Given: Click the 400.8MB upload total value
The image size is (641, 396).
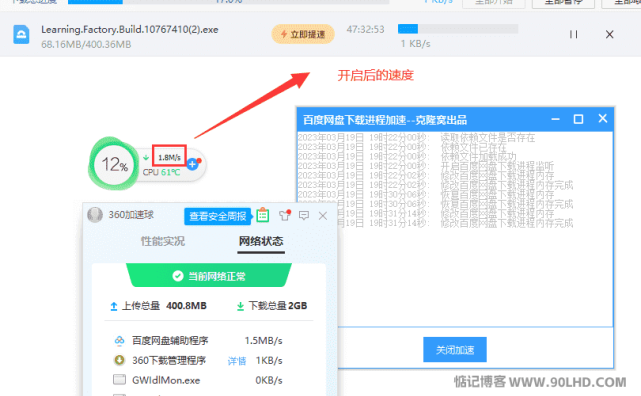Looking at the screenshot, I should 186,306.
